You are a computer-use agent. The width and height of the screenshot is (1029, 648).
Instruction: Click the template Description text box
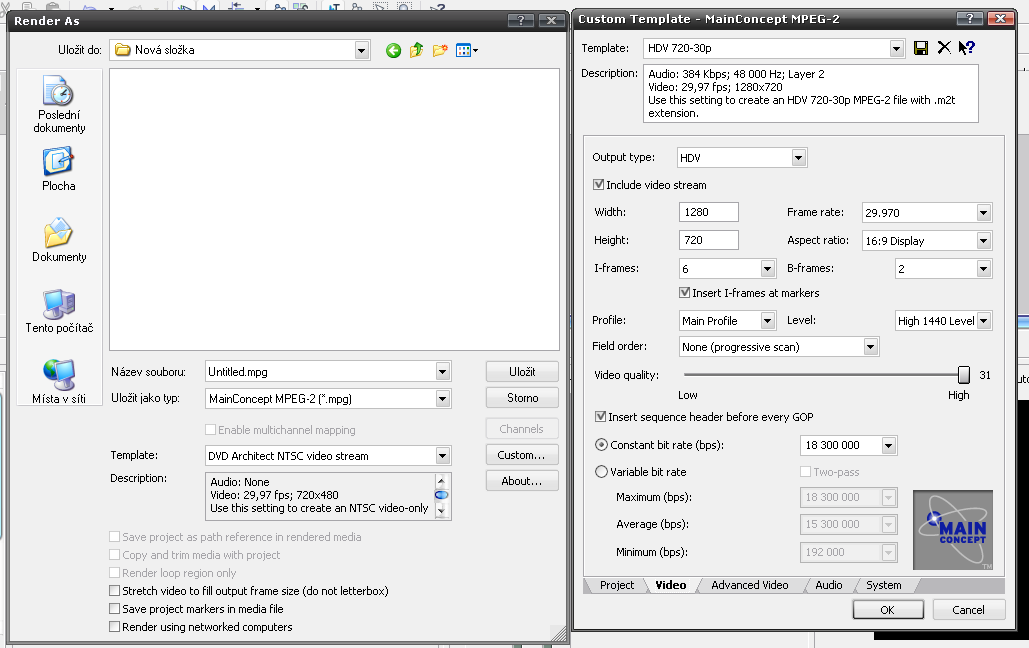[811, 93]
